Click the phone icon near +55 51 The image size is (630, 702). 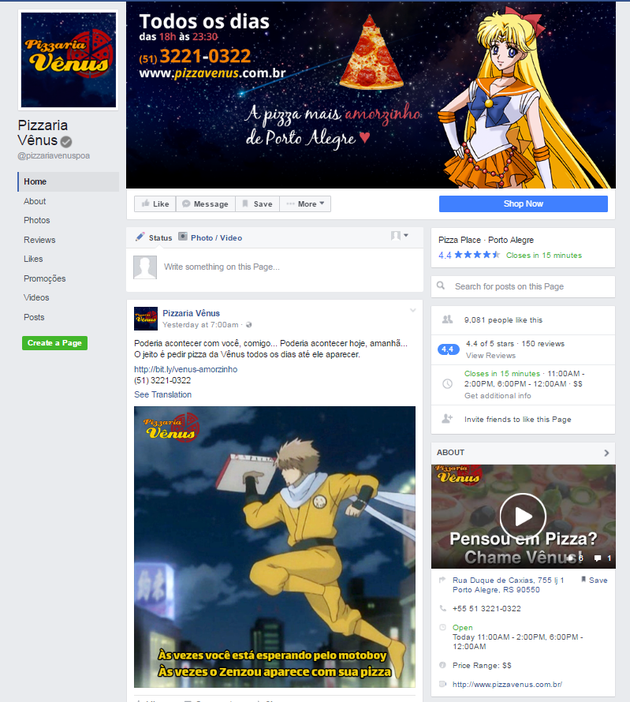point(443,608)
